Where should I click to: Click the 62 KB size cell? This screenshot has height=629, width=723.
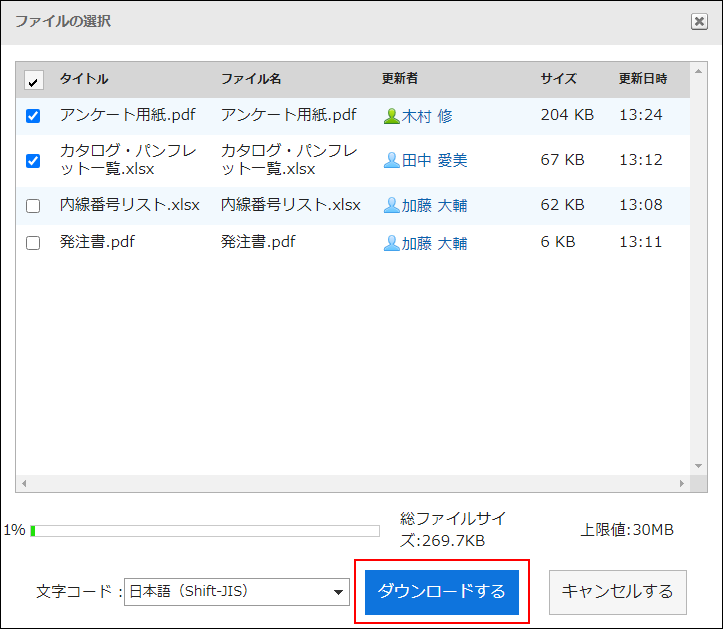click(x=563, y=204)
